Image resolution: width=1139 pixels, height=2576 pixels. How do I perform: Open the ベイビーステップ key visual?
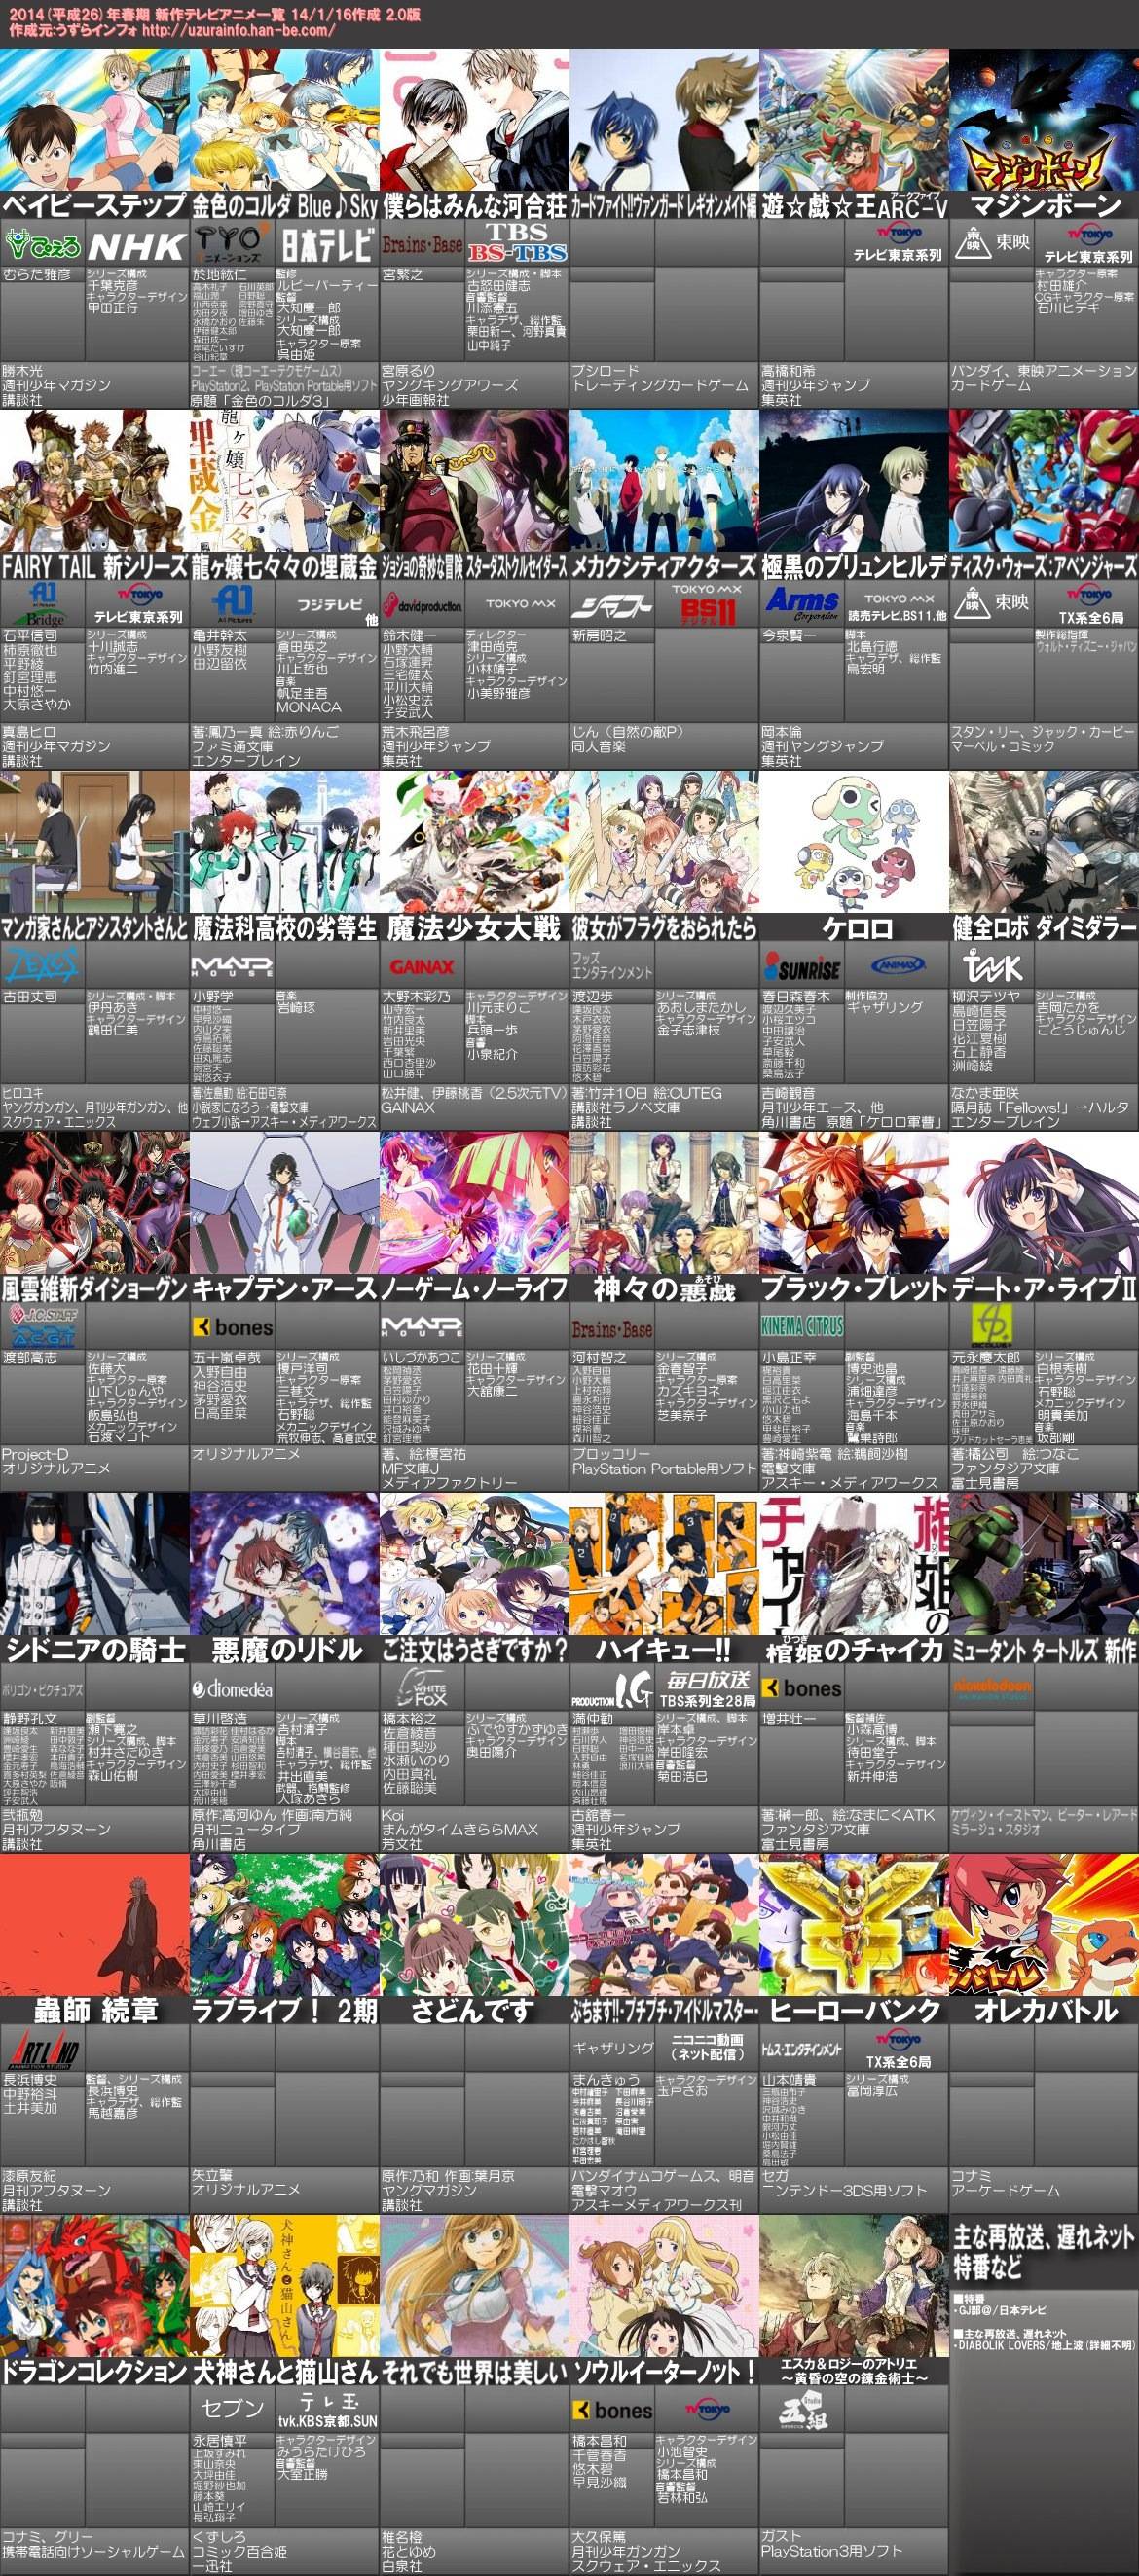click(x=94, y=118)
